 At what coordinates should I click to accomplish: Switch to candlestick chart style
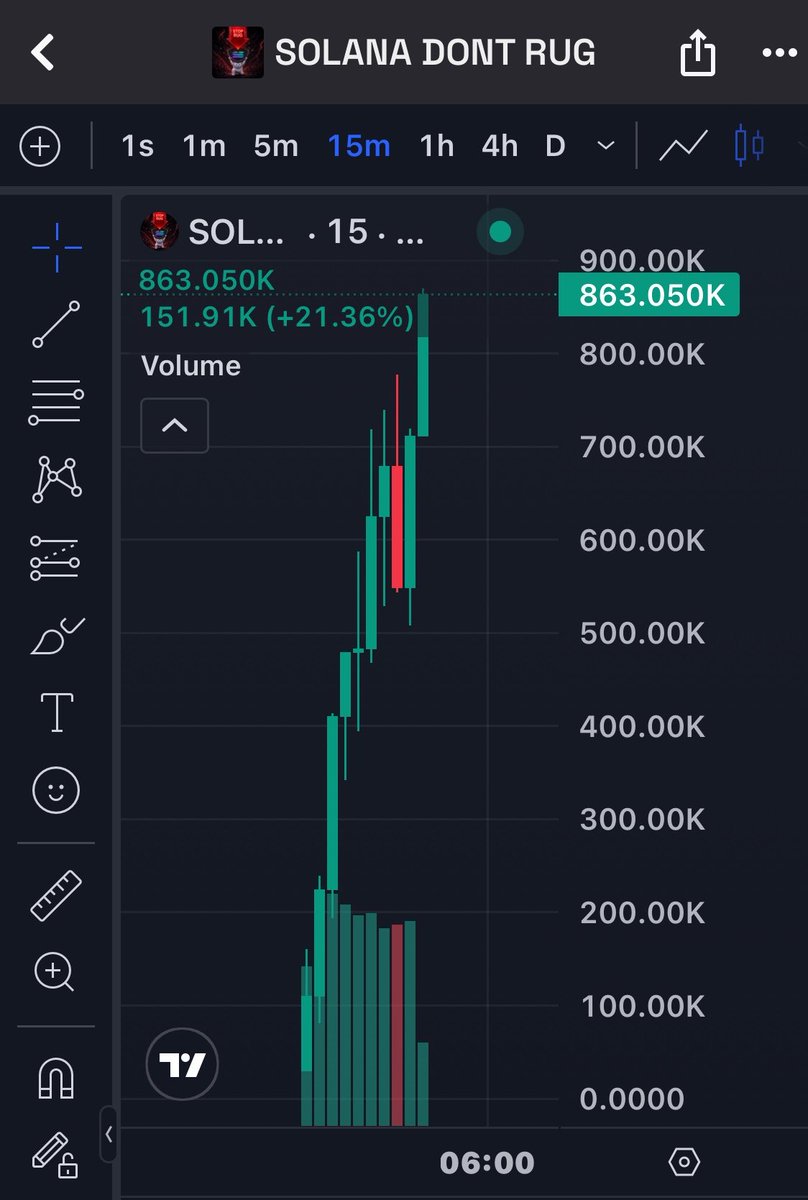pos(749,146)
